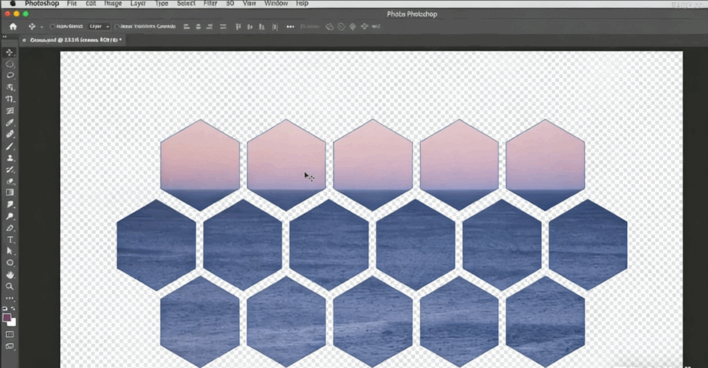Viewport: 708px width, 368px height.
Task: Select the Clone Stamp tool
Action: point(9,158)
